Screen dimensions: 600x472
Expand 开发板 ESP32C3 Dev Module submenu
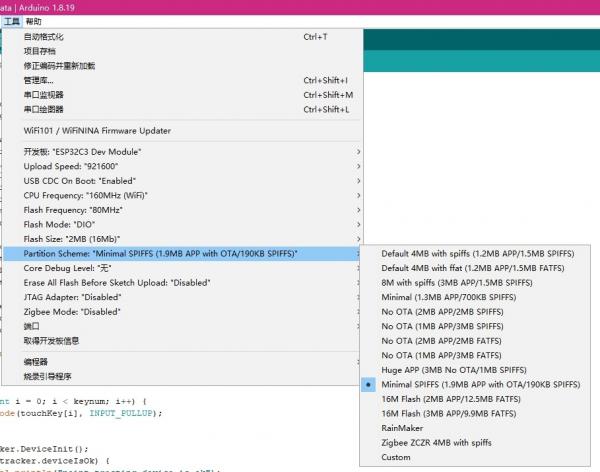[x=182, y=152]
